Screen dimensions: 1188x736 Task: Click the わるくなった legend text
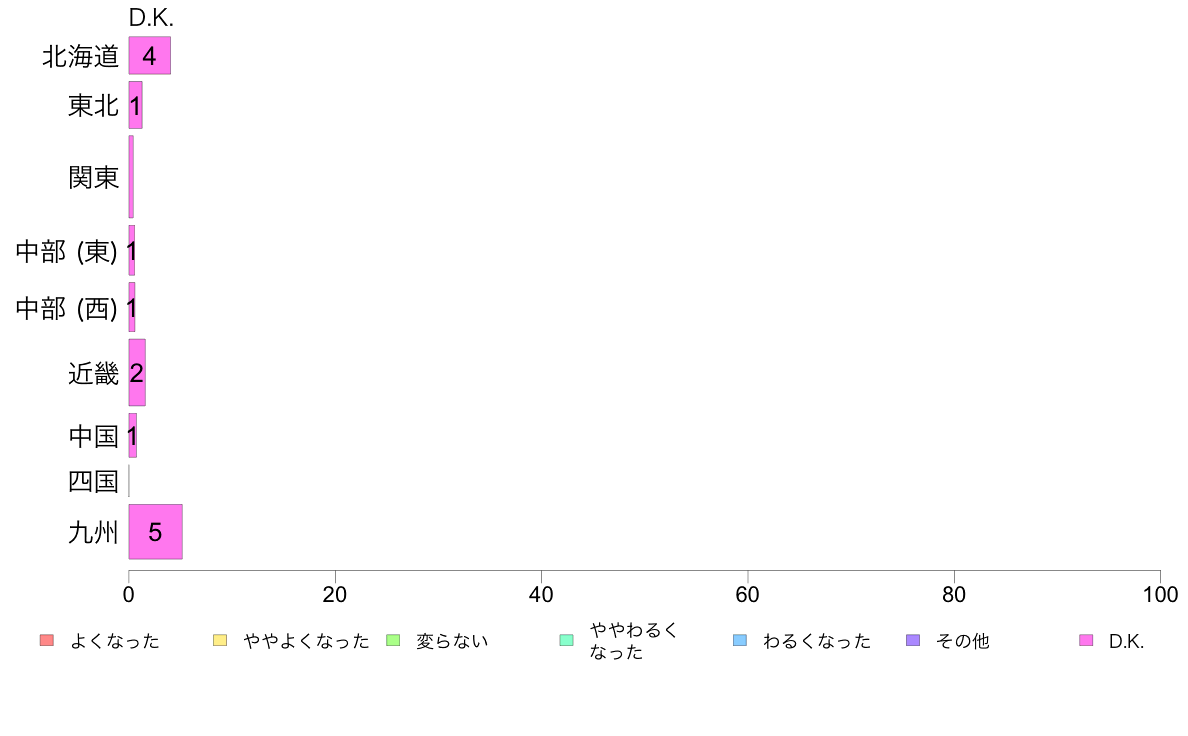[817, 641]
